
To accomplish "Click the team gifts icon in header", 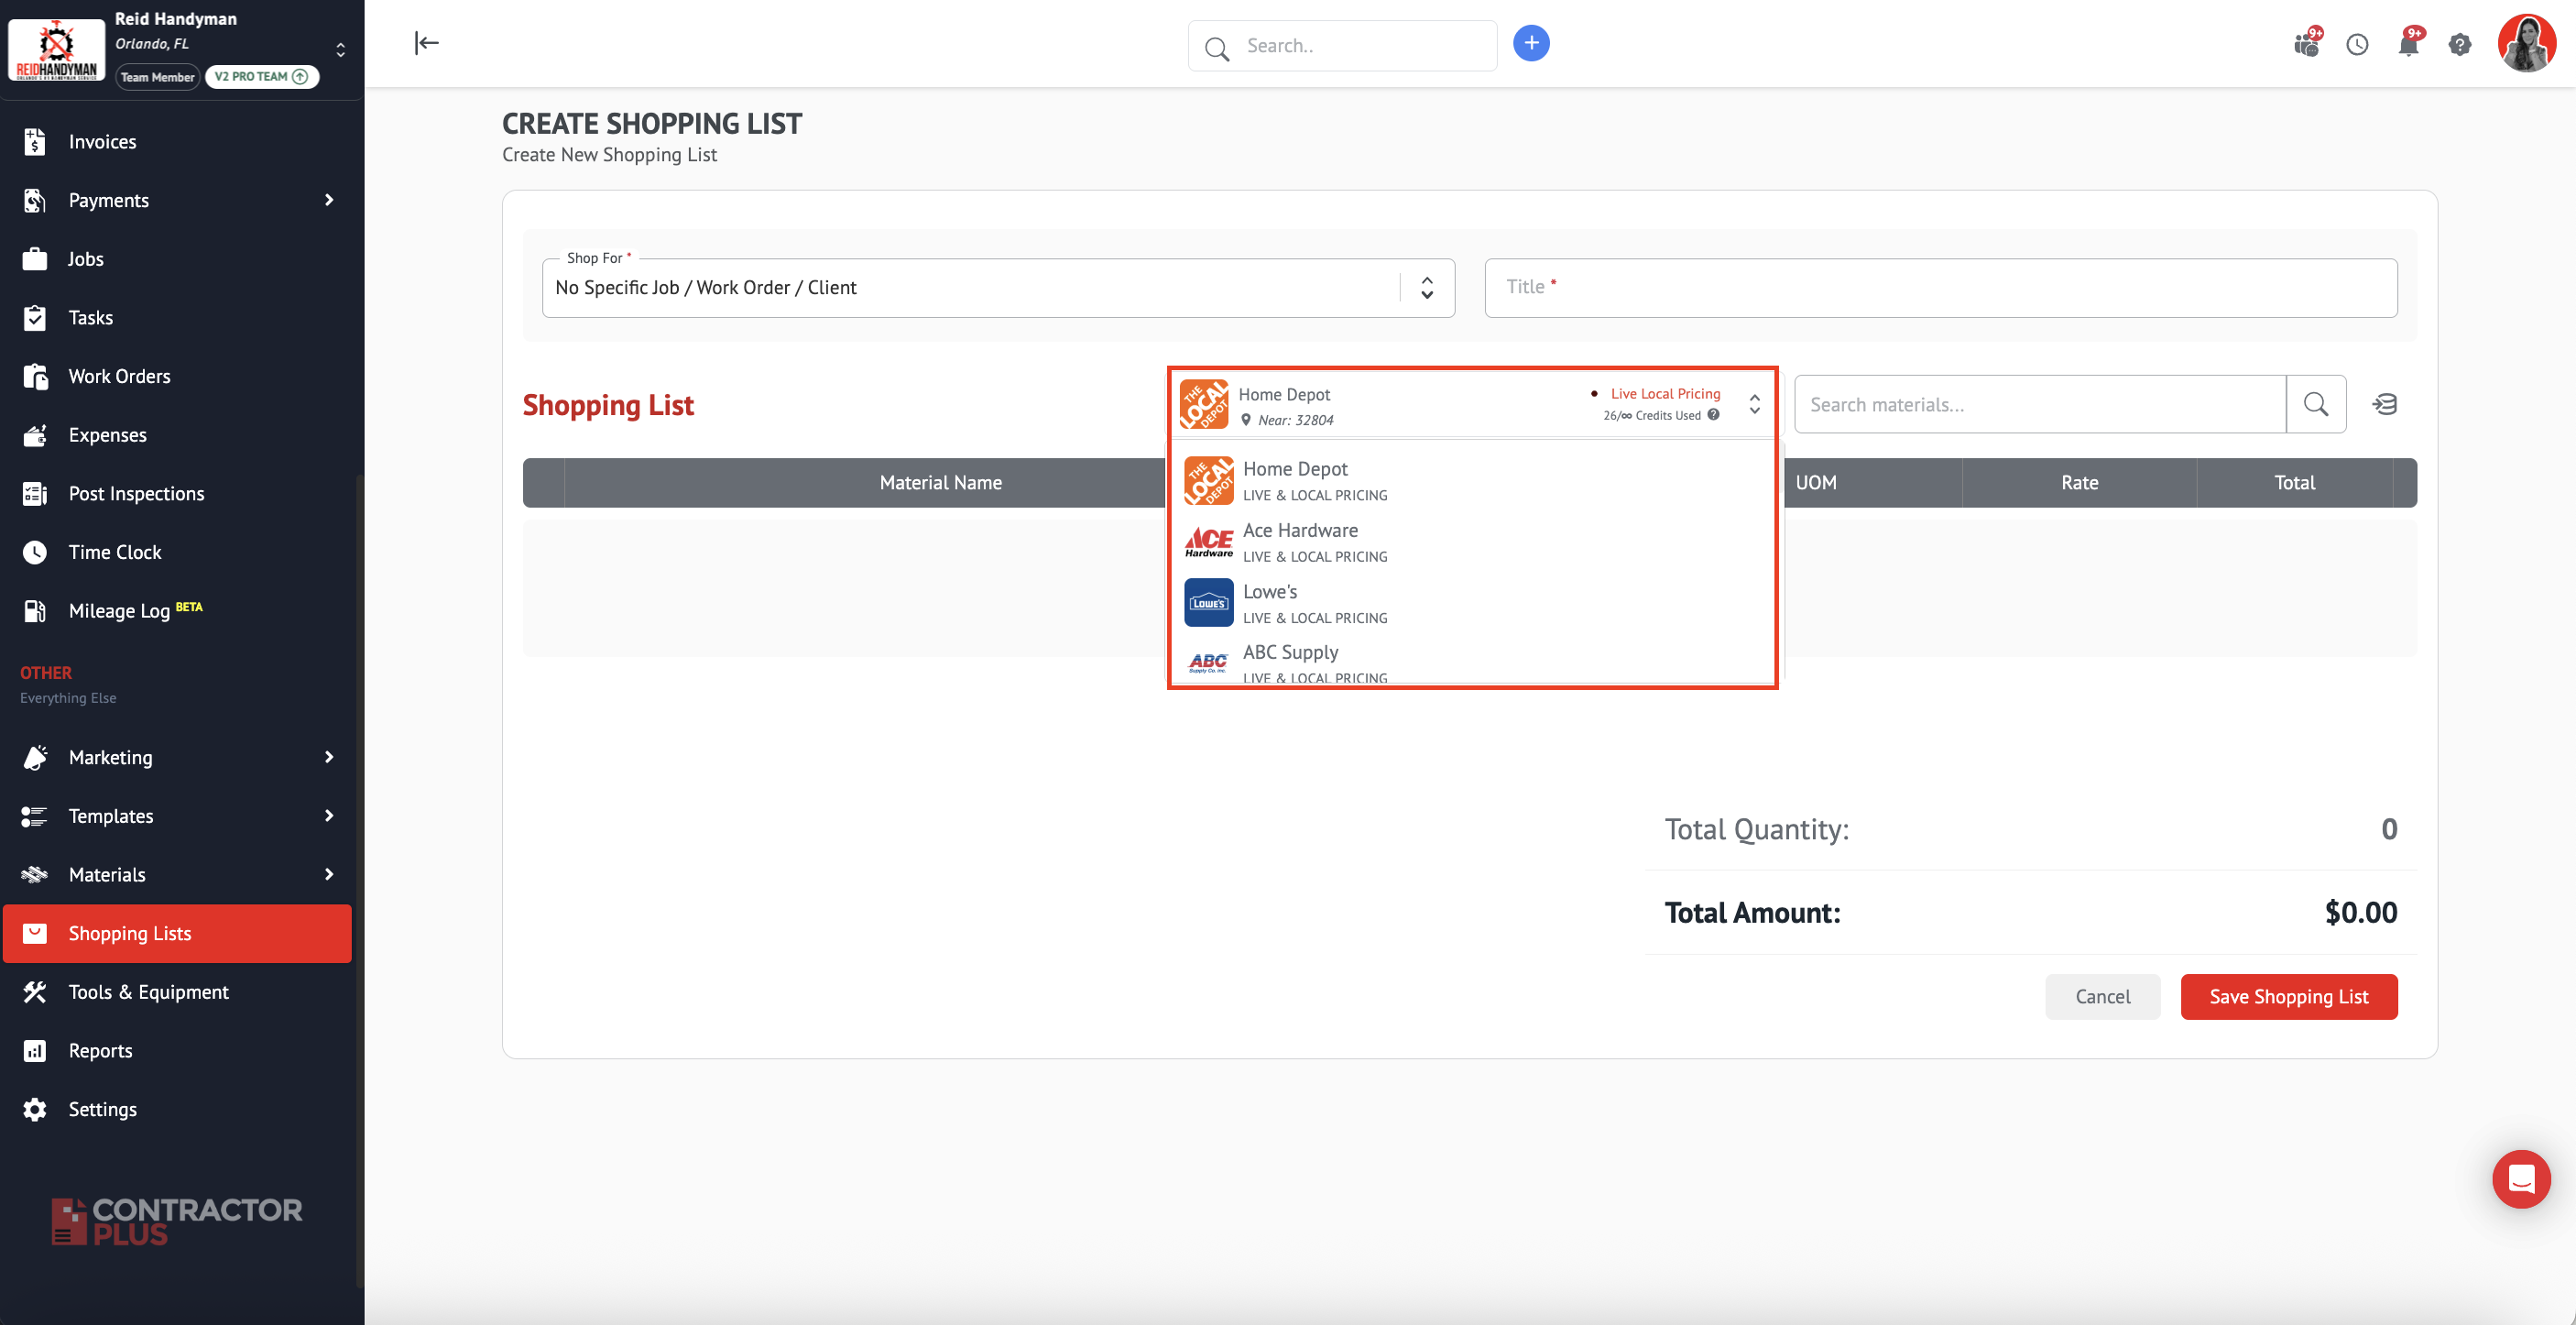I will tap(2306, 45).
